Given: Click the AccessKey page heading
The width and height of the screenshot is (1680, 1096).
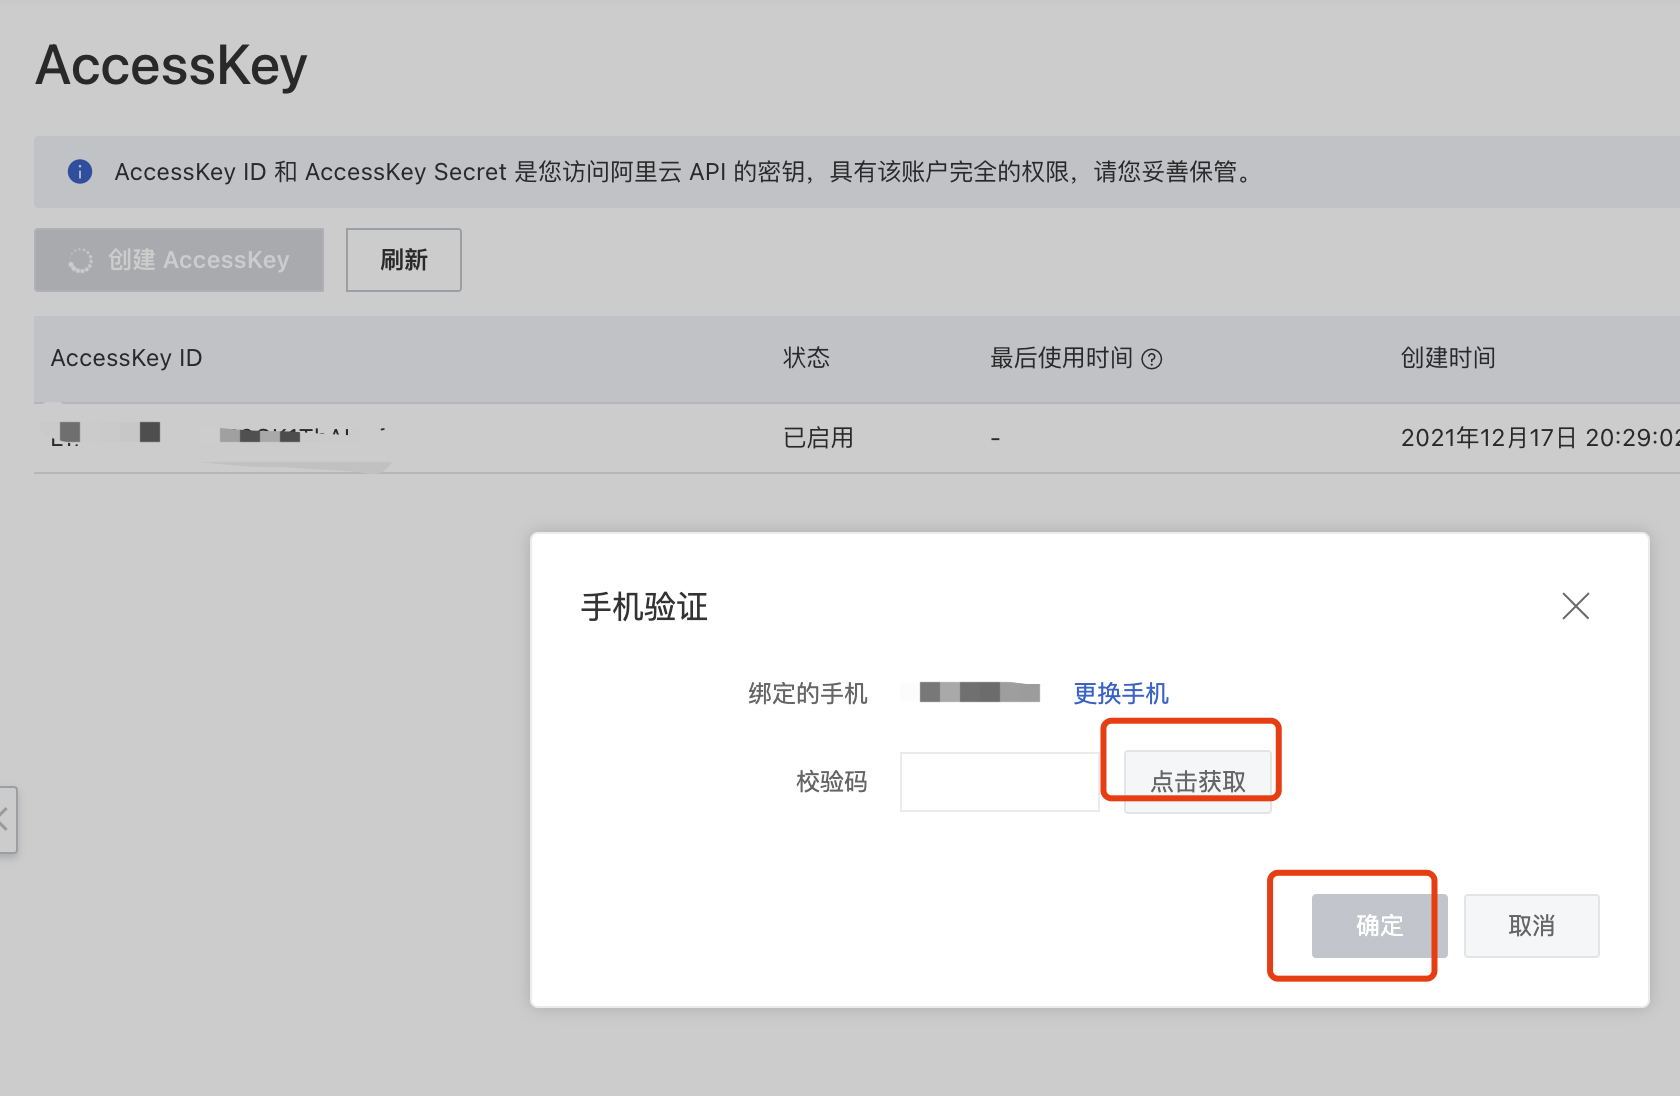Looking at the screenshot, I should [171, 66].
